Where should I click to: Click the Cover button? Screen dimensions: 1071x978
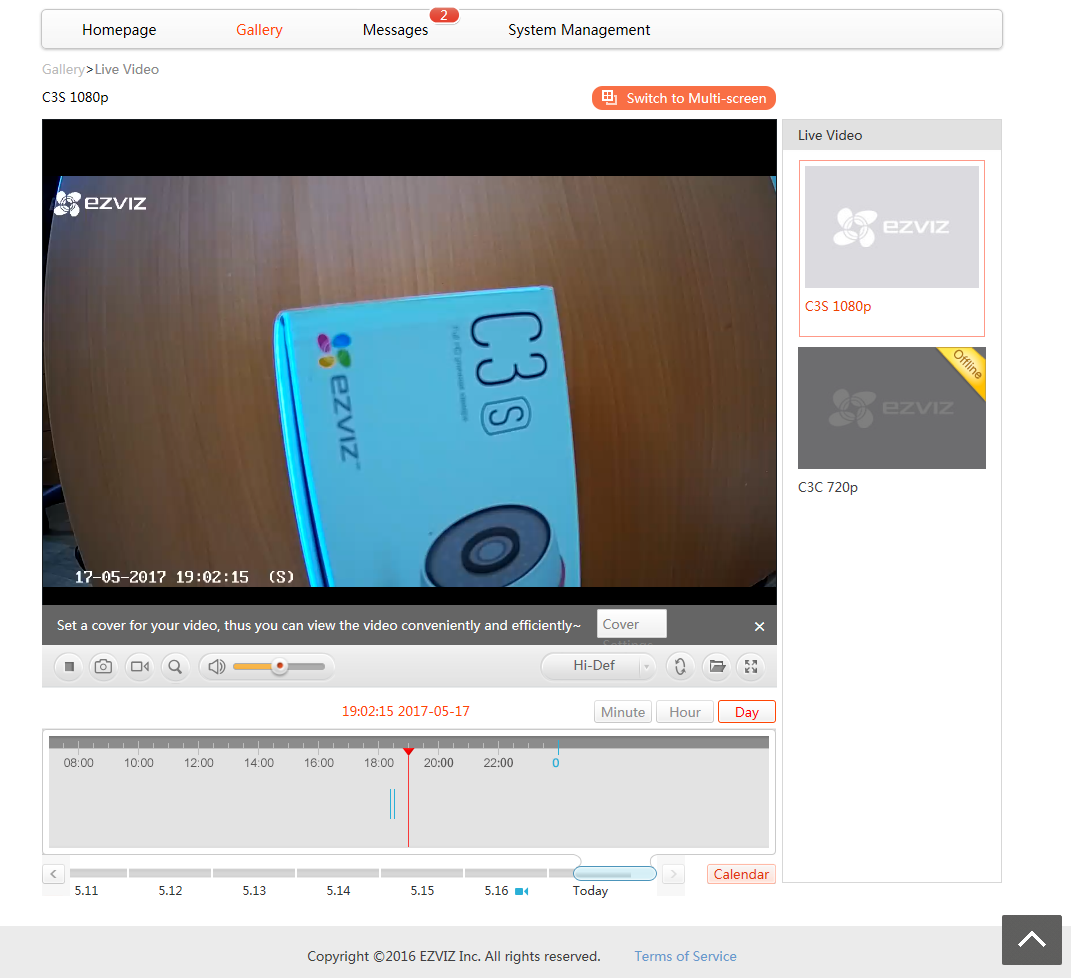(631, 624)
